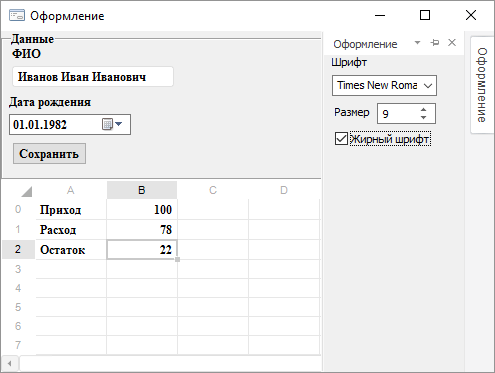Select row header 4
The image size is (495, 373).
[18, 288]
